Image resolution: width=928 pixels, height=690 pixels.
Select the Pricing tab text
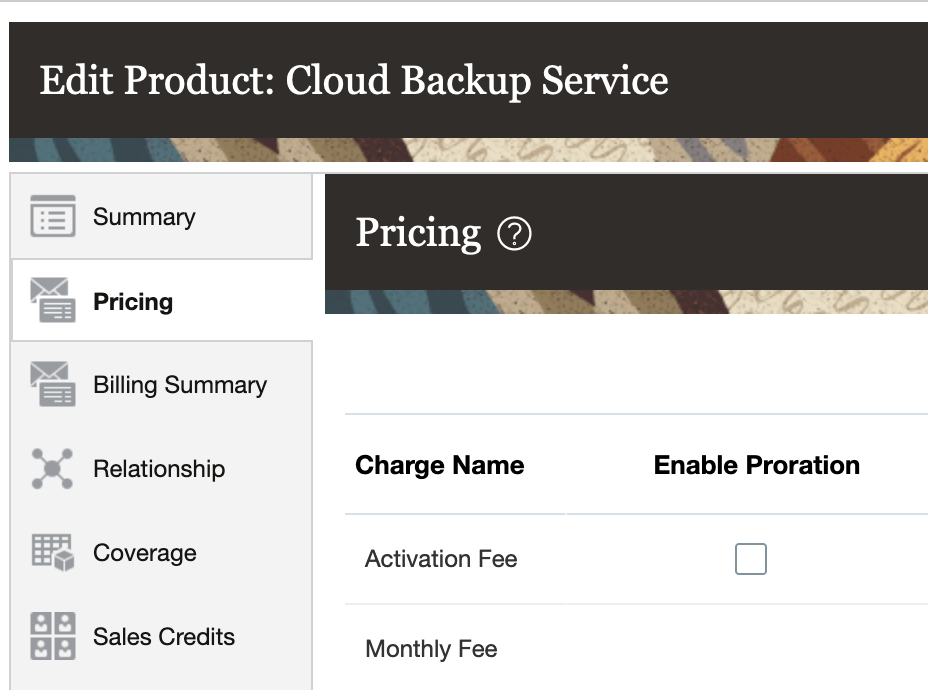[133, 302]
